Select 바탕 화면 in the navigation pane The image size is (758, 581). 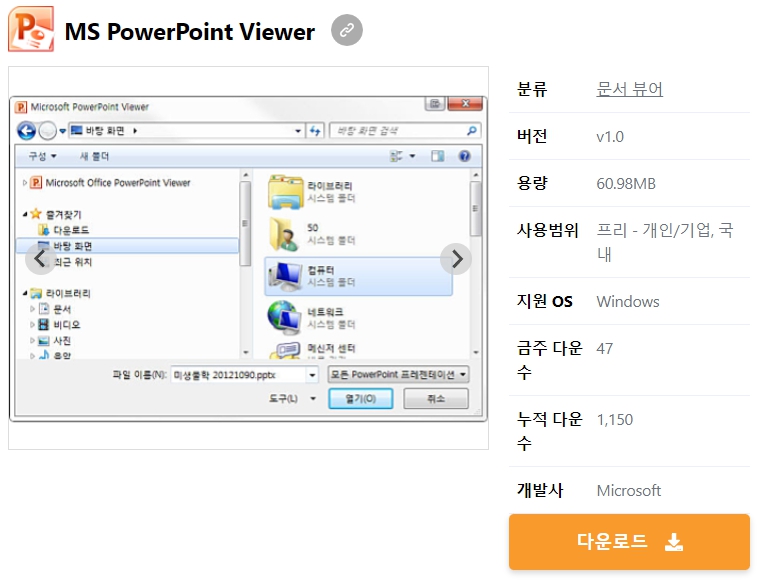coord(128,246)
